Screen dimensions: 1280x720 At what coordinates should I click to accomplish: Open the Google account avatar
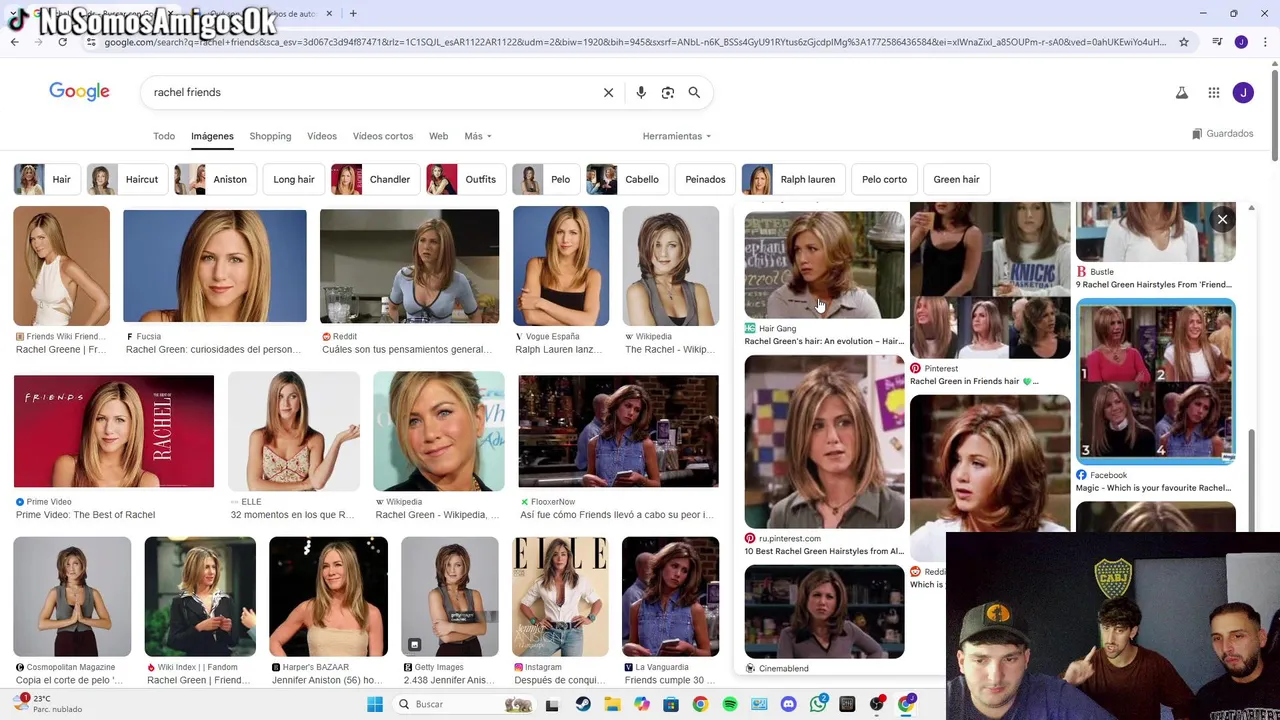pyautogui.click(x=1243, y=93)
